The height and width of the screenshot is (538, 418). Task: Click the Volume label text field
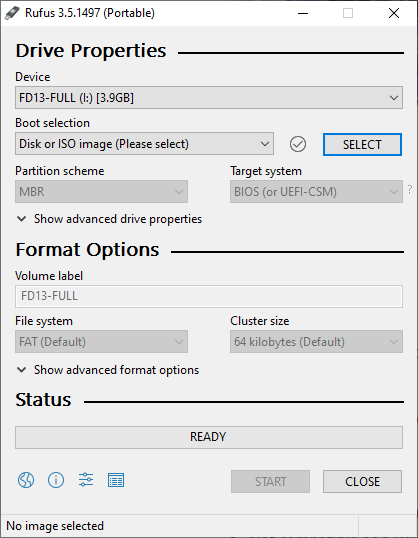tap(209, 296)
